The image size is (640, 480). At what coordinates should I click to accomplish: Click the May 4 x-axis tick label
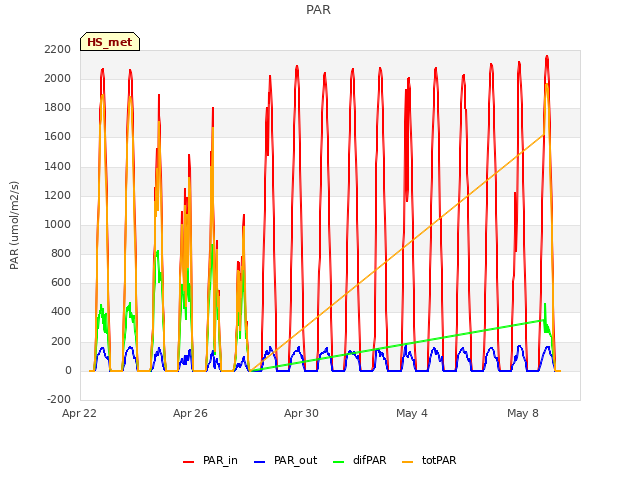(412, 413)
